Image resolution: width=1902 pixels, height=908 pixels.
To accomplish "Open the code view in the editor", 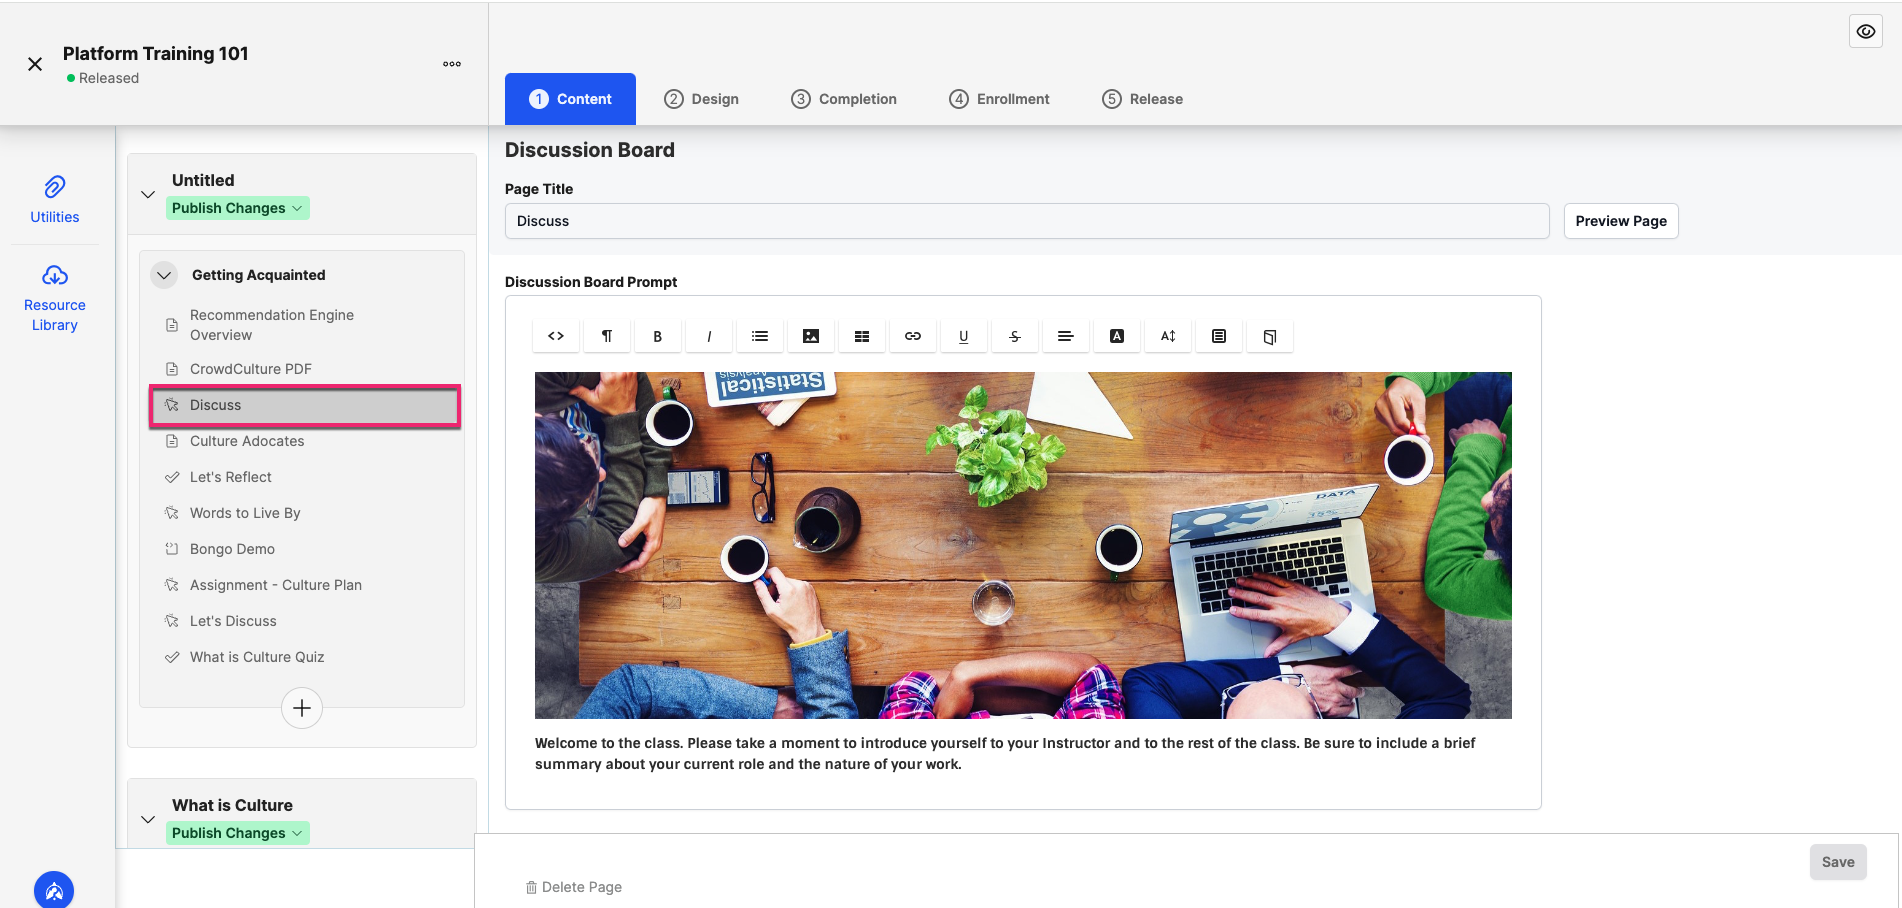I will click(555, 336).
